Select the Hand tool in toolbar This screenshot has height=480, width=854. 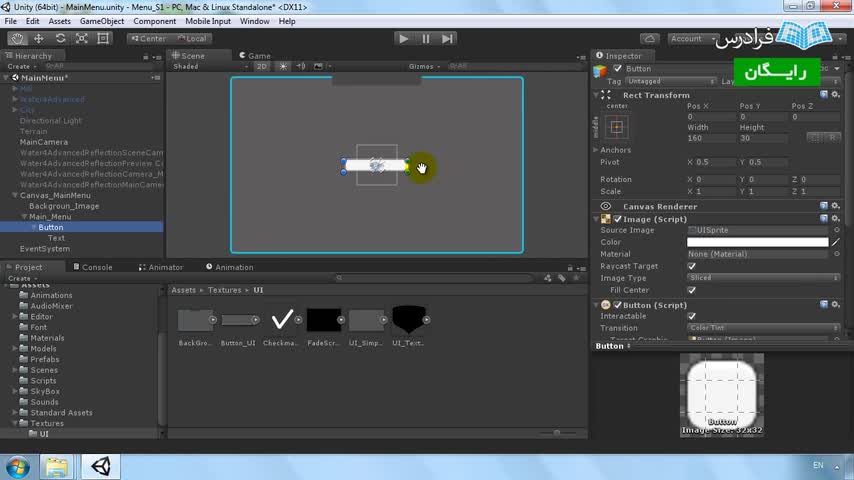click(17, 39)
